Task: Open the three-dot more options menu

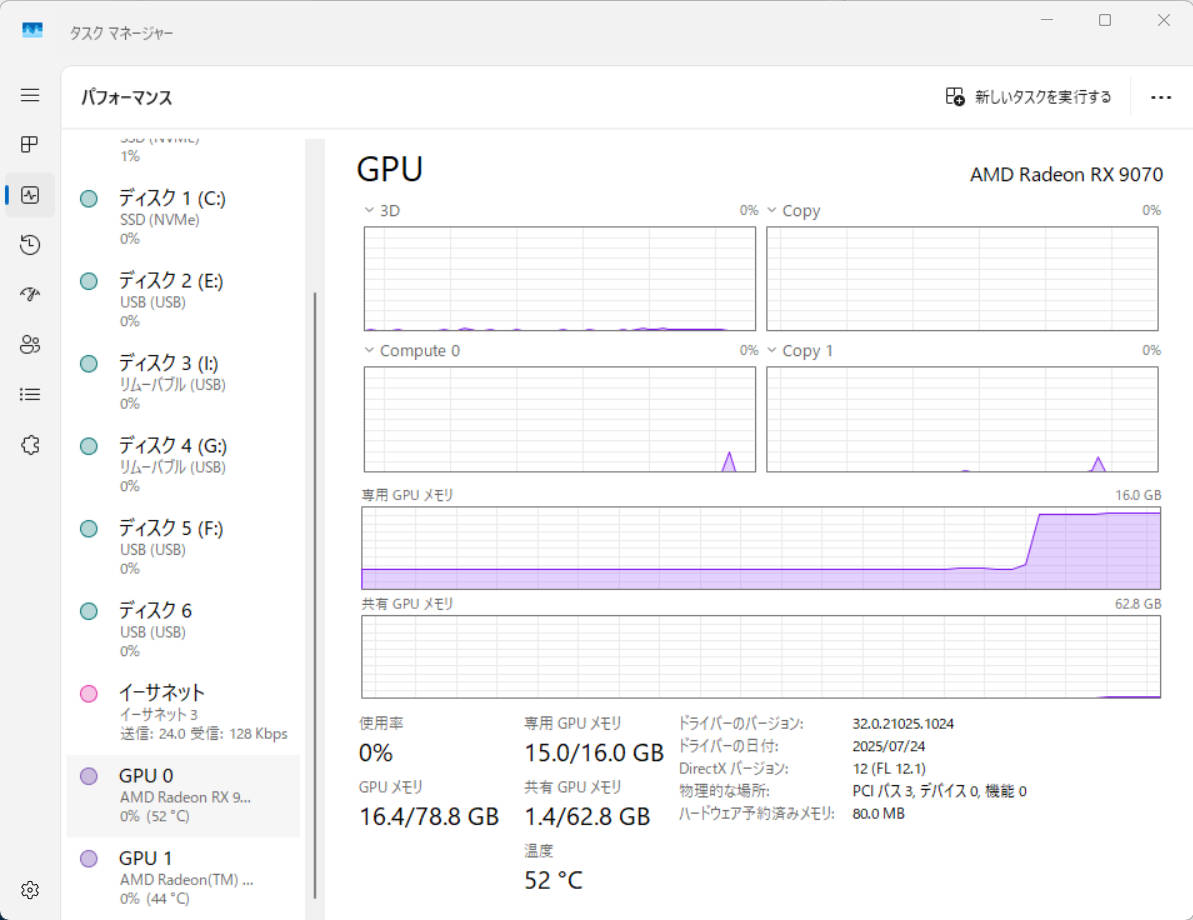Action: 1160,97
